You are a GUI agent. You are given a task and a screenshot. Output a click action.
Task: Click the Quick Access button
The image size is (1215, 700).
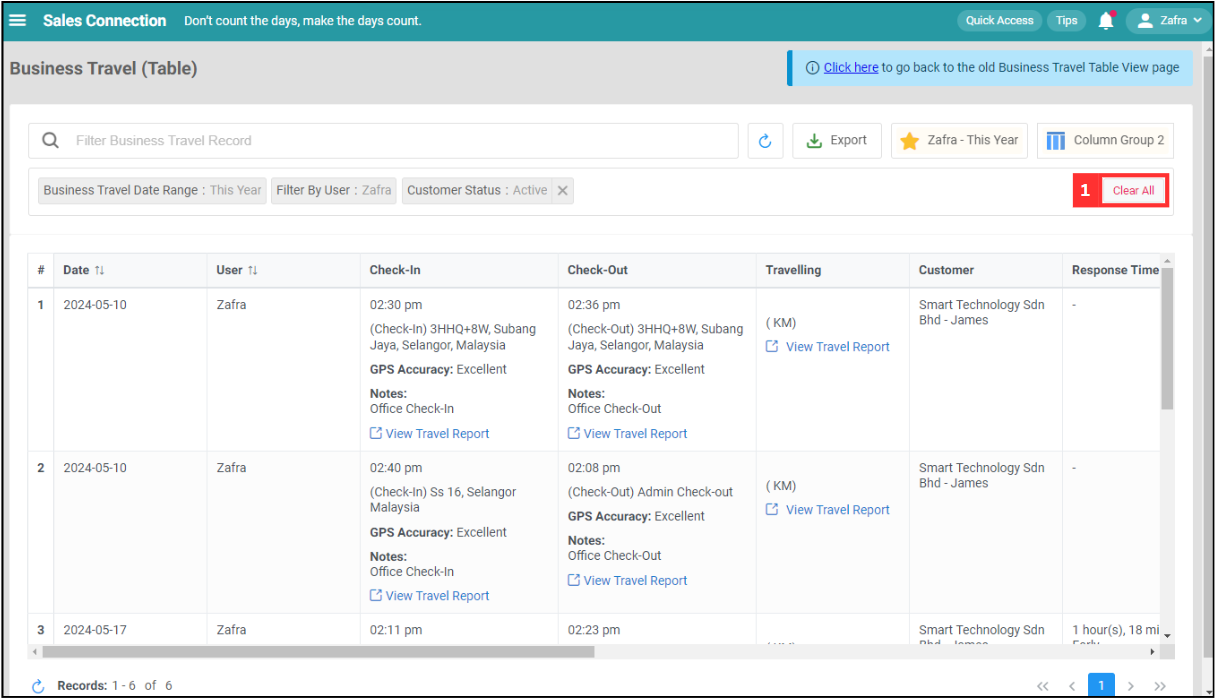tap(999, 20)
